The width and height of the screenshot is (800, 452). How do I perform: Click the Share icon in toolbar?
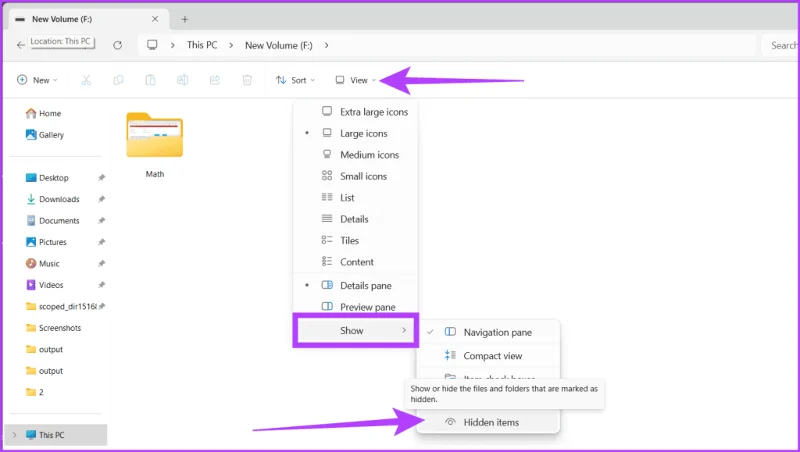[215, 80]
